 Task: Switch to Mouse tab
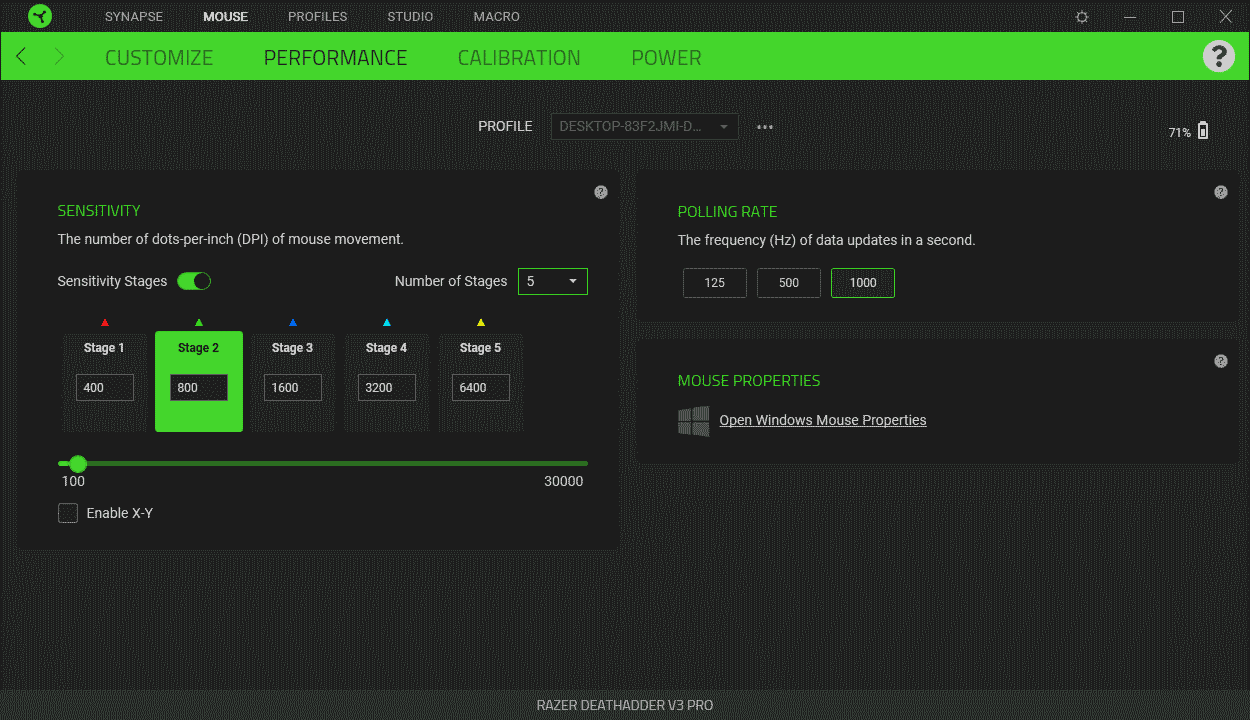point(225,17)
